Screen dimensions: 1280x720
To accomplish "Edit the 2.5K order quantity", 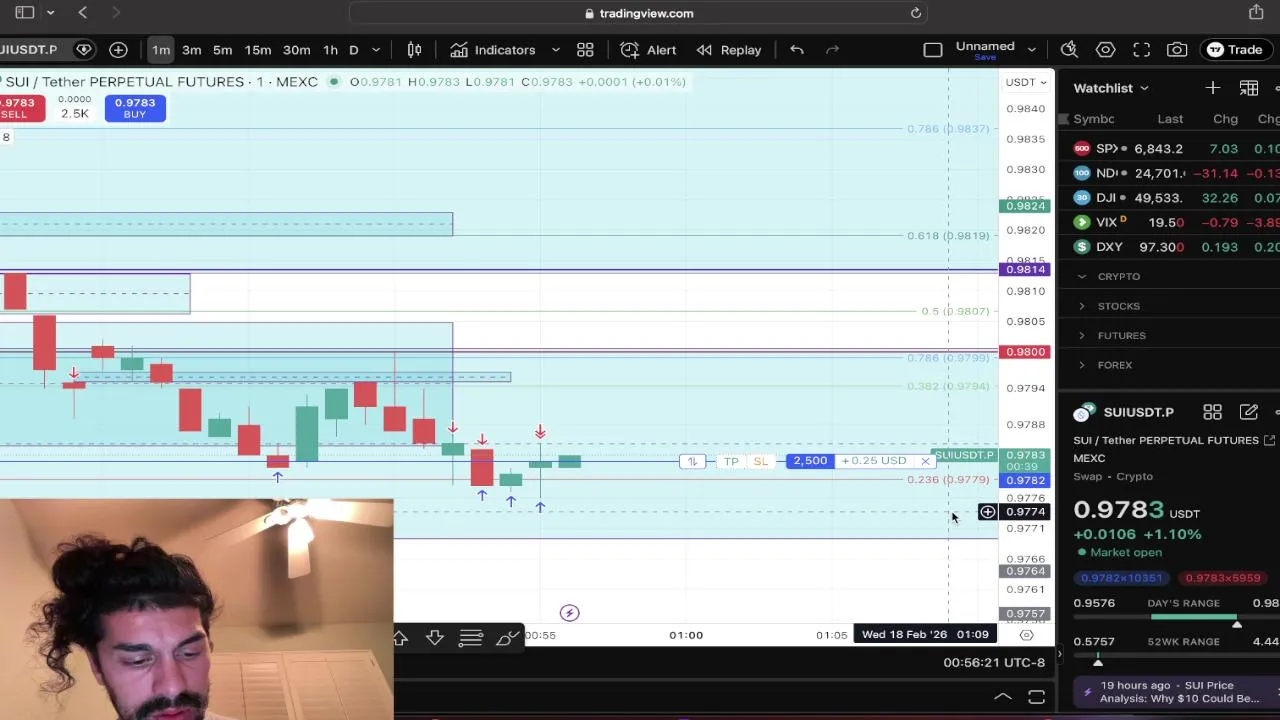I will point(74,113).
